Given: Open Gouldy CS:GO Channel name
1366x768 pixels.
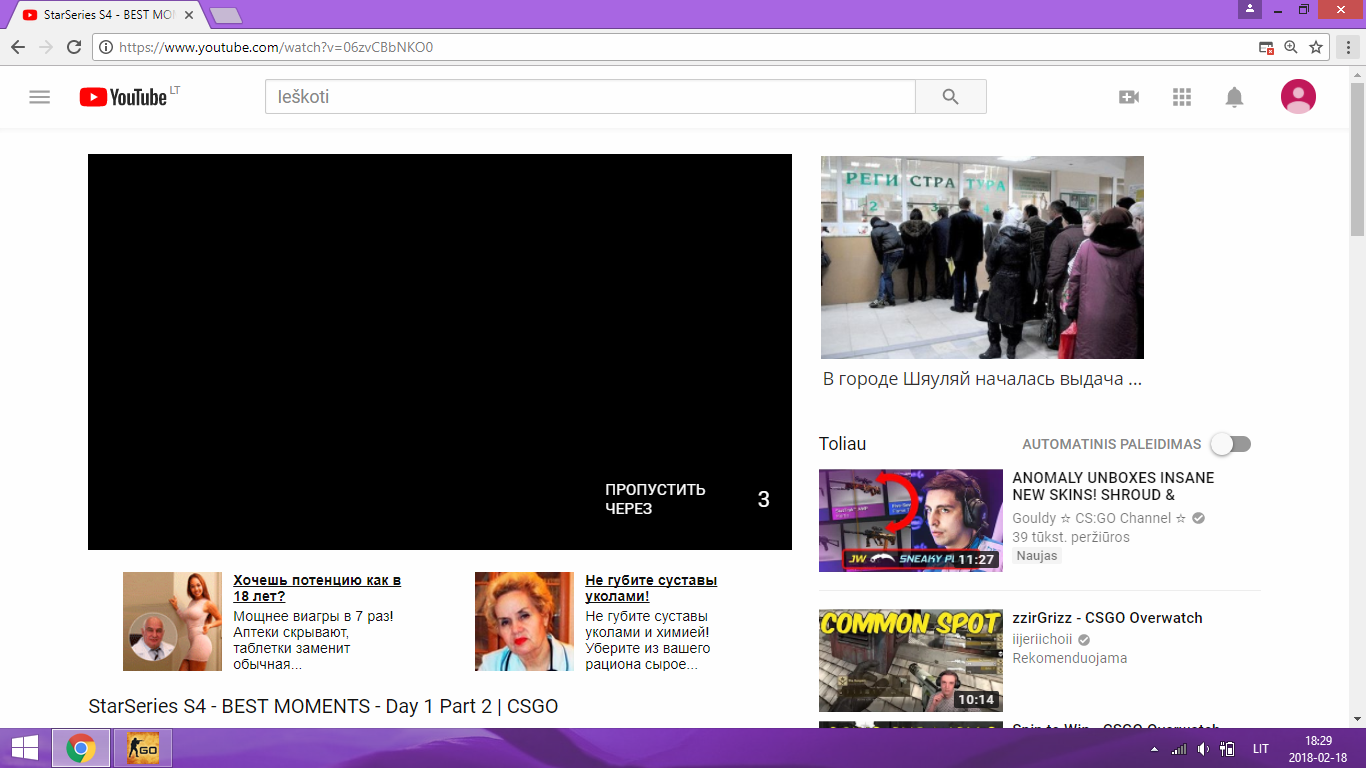Looking at the screenshot, I should tap(1099, 518).
